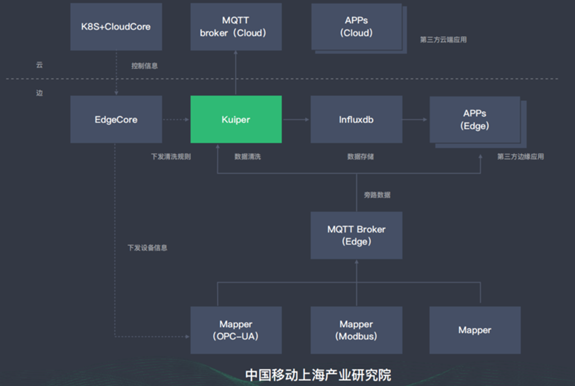Screen dimensions: 575x386
Task: Select the MQTT Broker (Edge) box
Action: 356,235
